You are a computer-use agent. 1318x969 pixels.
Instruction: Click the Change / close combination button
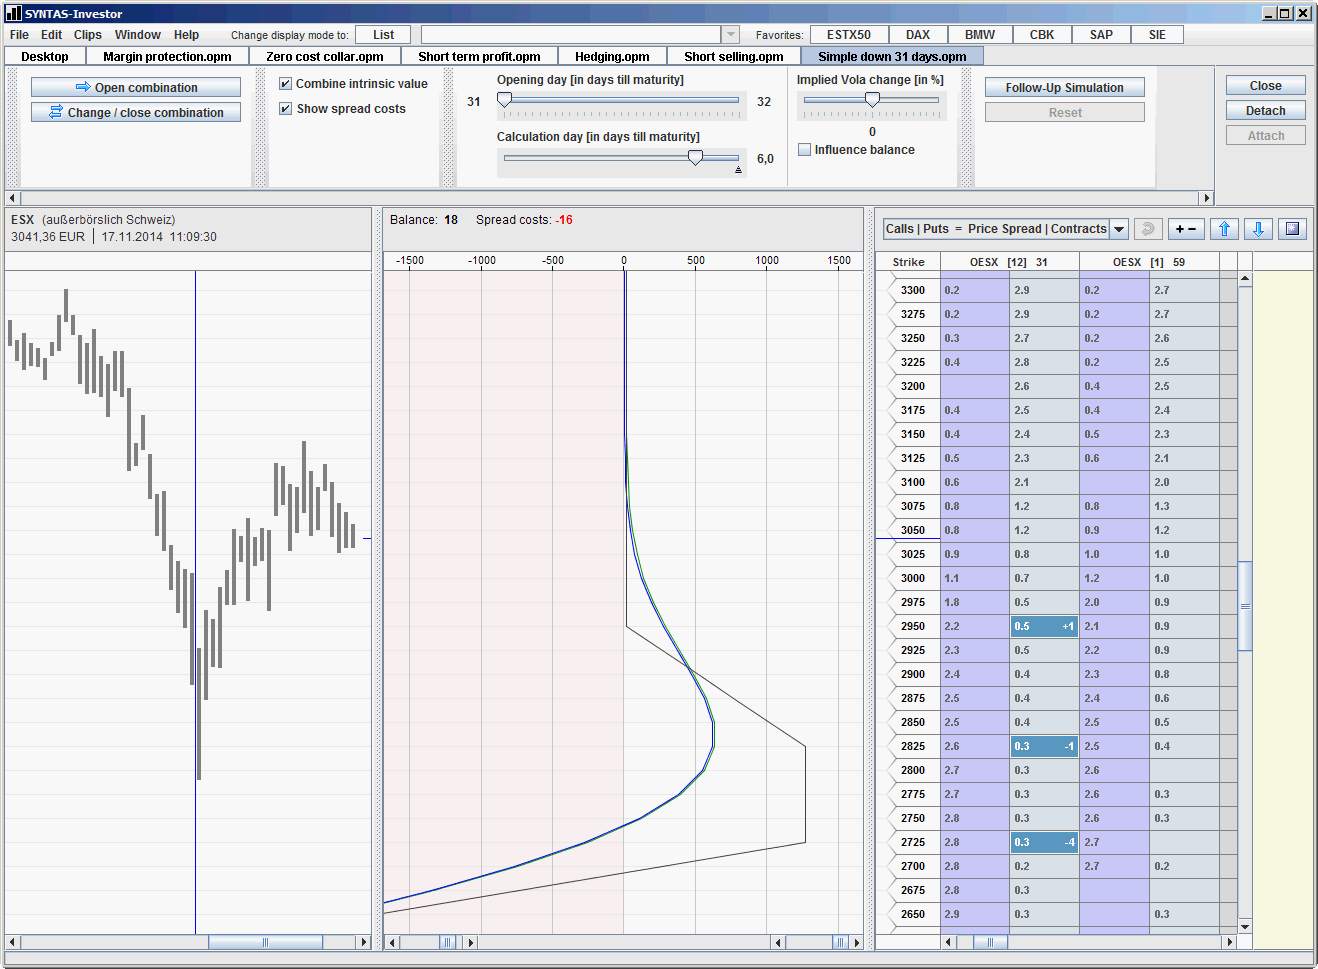[136, 113]
